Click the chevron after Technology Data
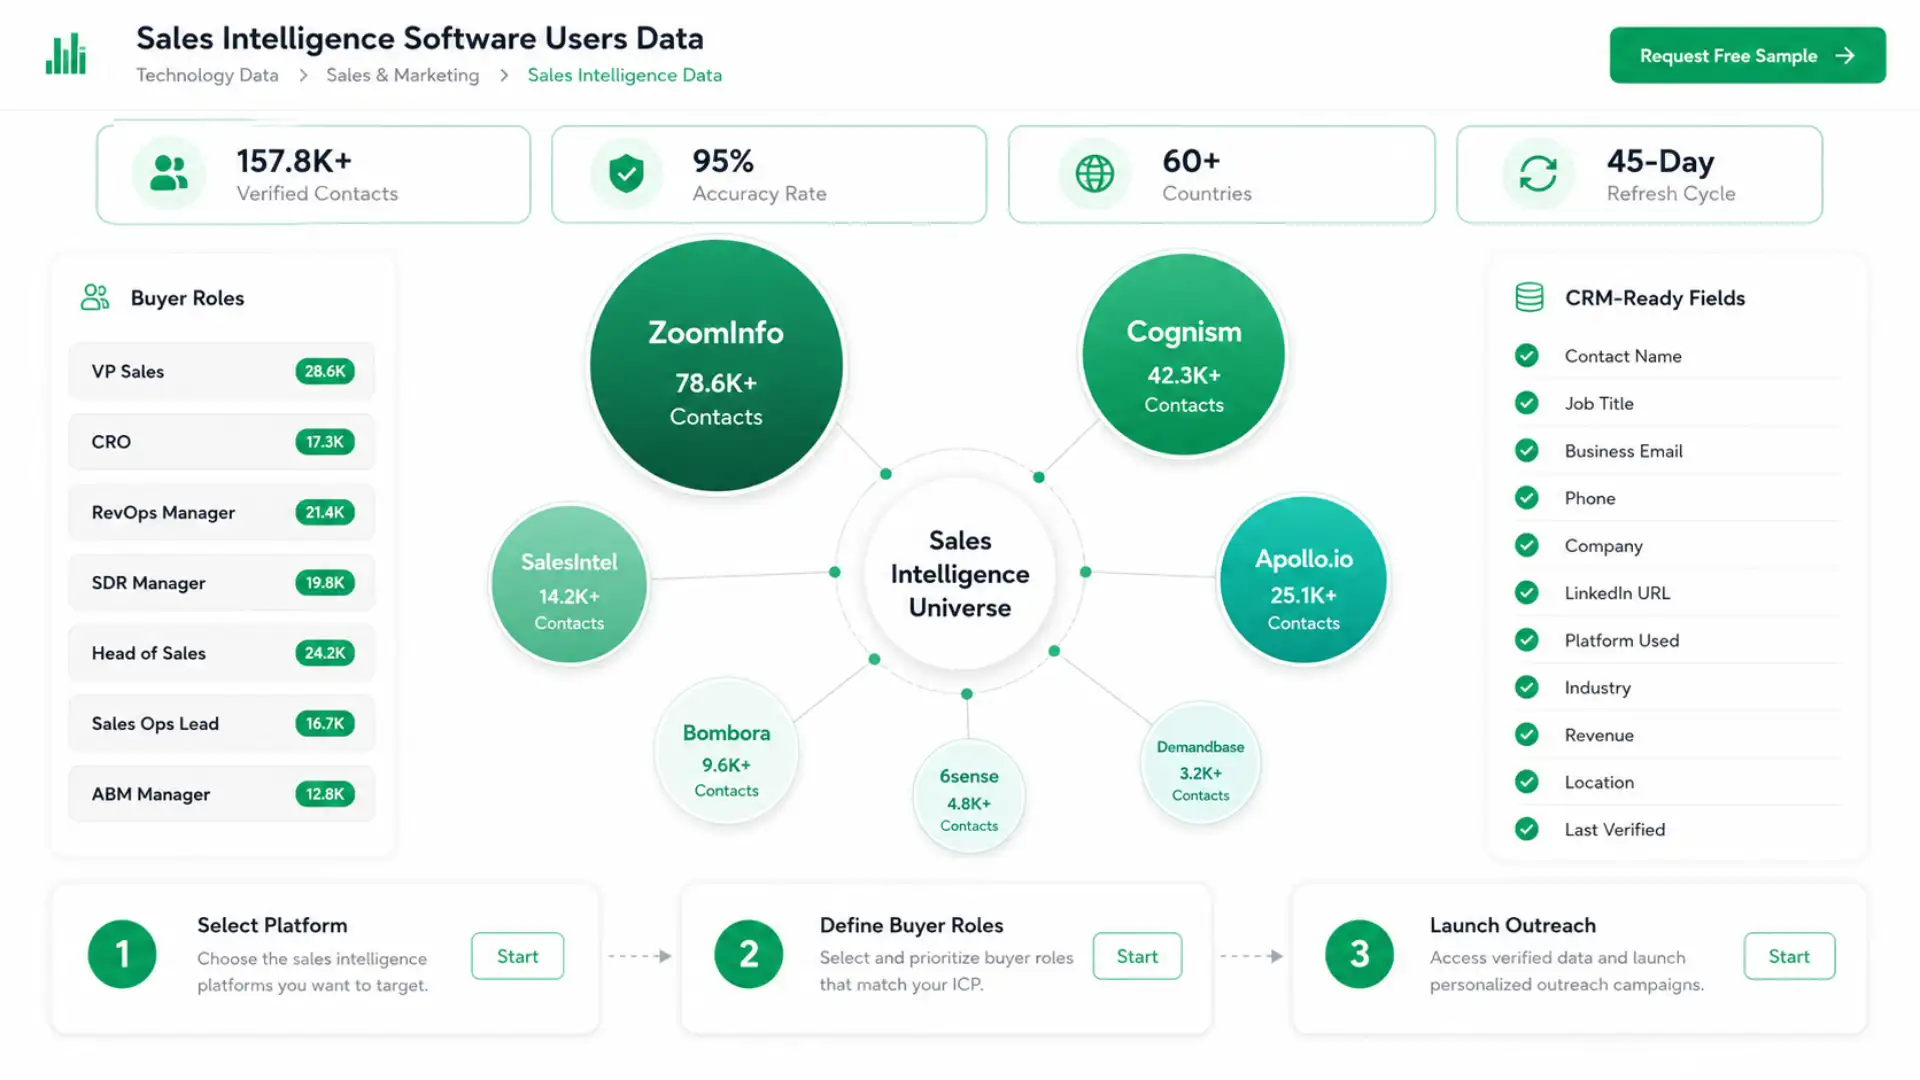Screen dimensions: 1920x1080 point(303,75)
